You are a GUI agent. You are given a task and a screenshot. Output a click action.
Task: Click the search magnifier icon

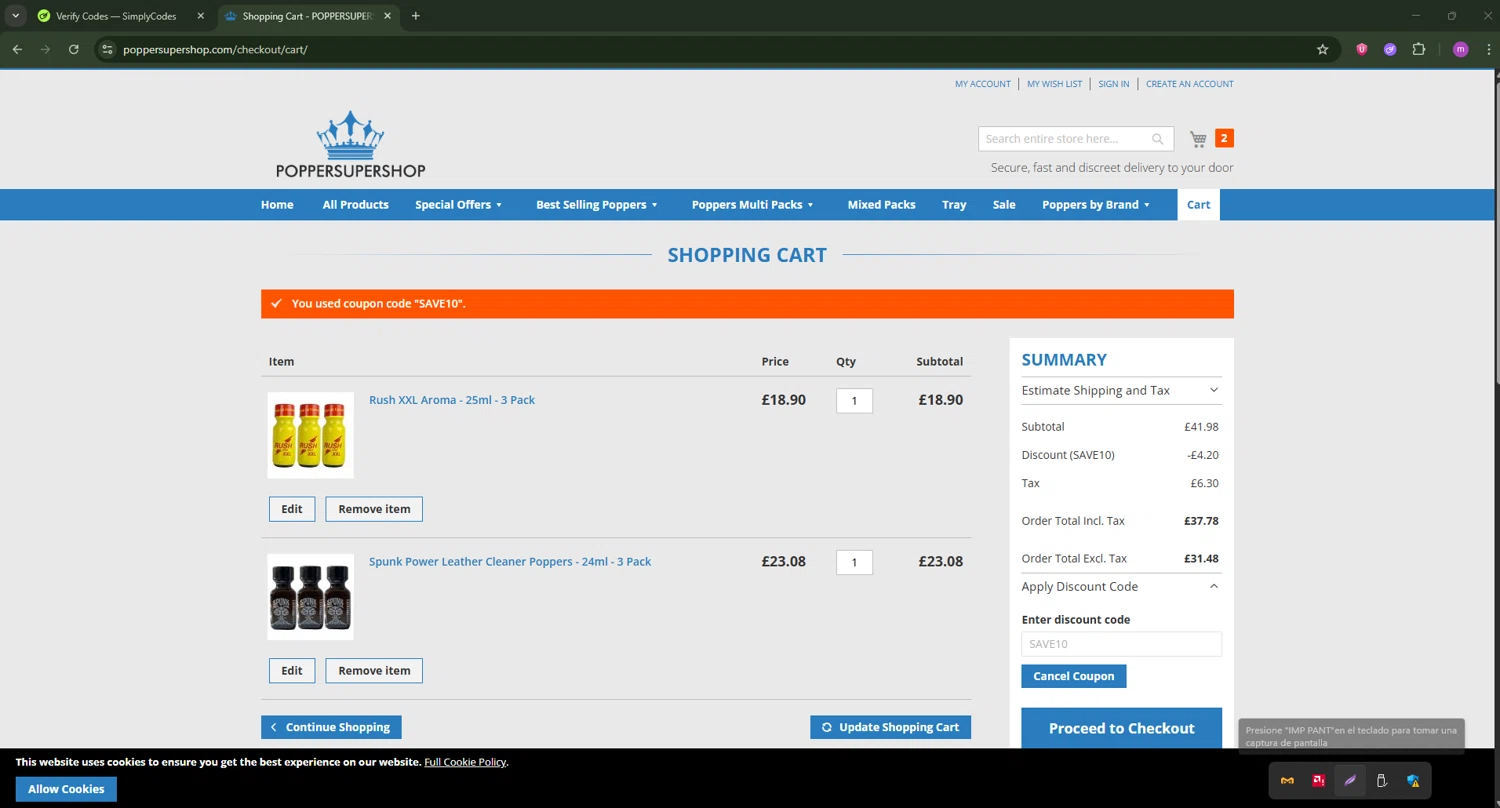point(1158,139)
